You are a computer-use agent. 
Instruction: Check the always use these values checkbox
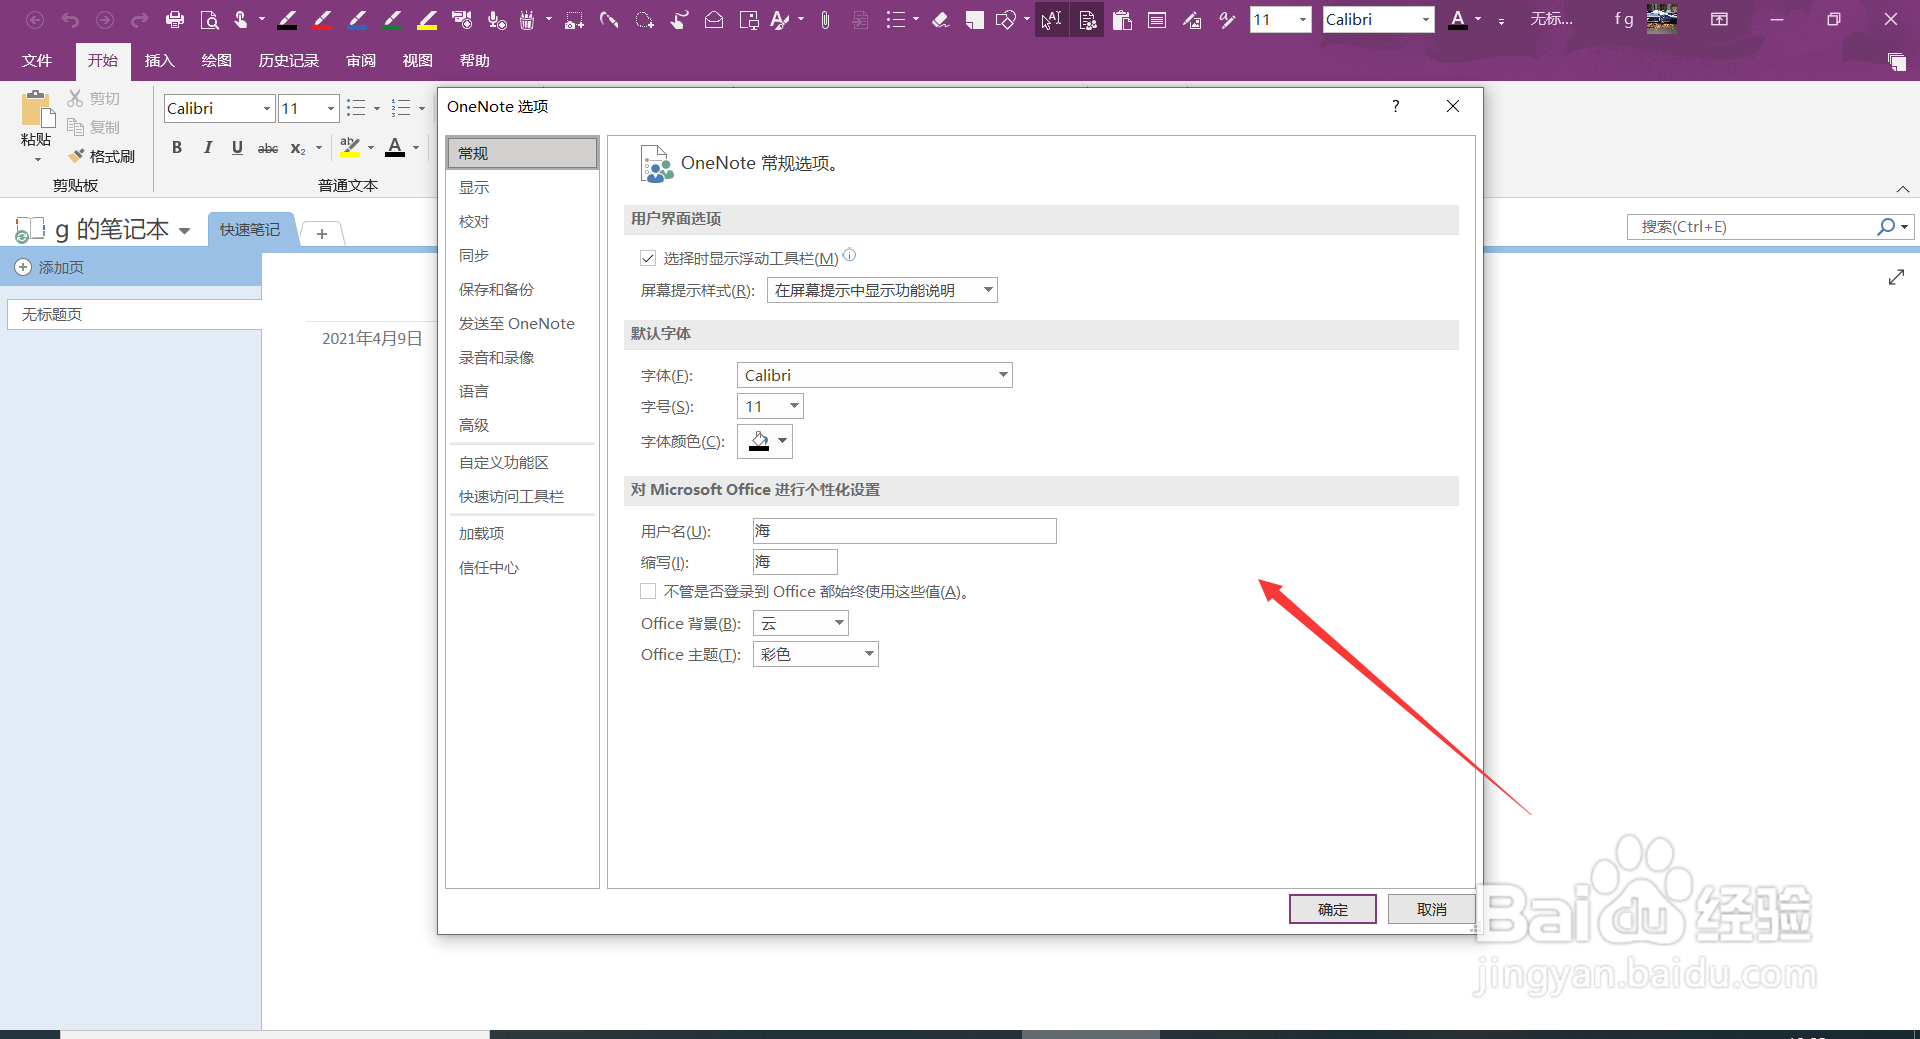(x=648, y=592)
